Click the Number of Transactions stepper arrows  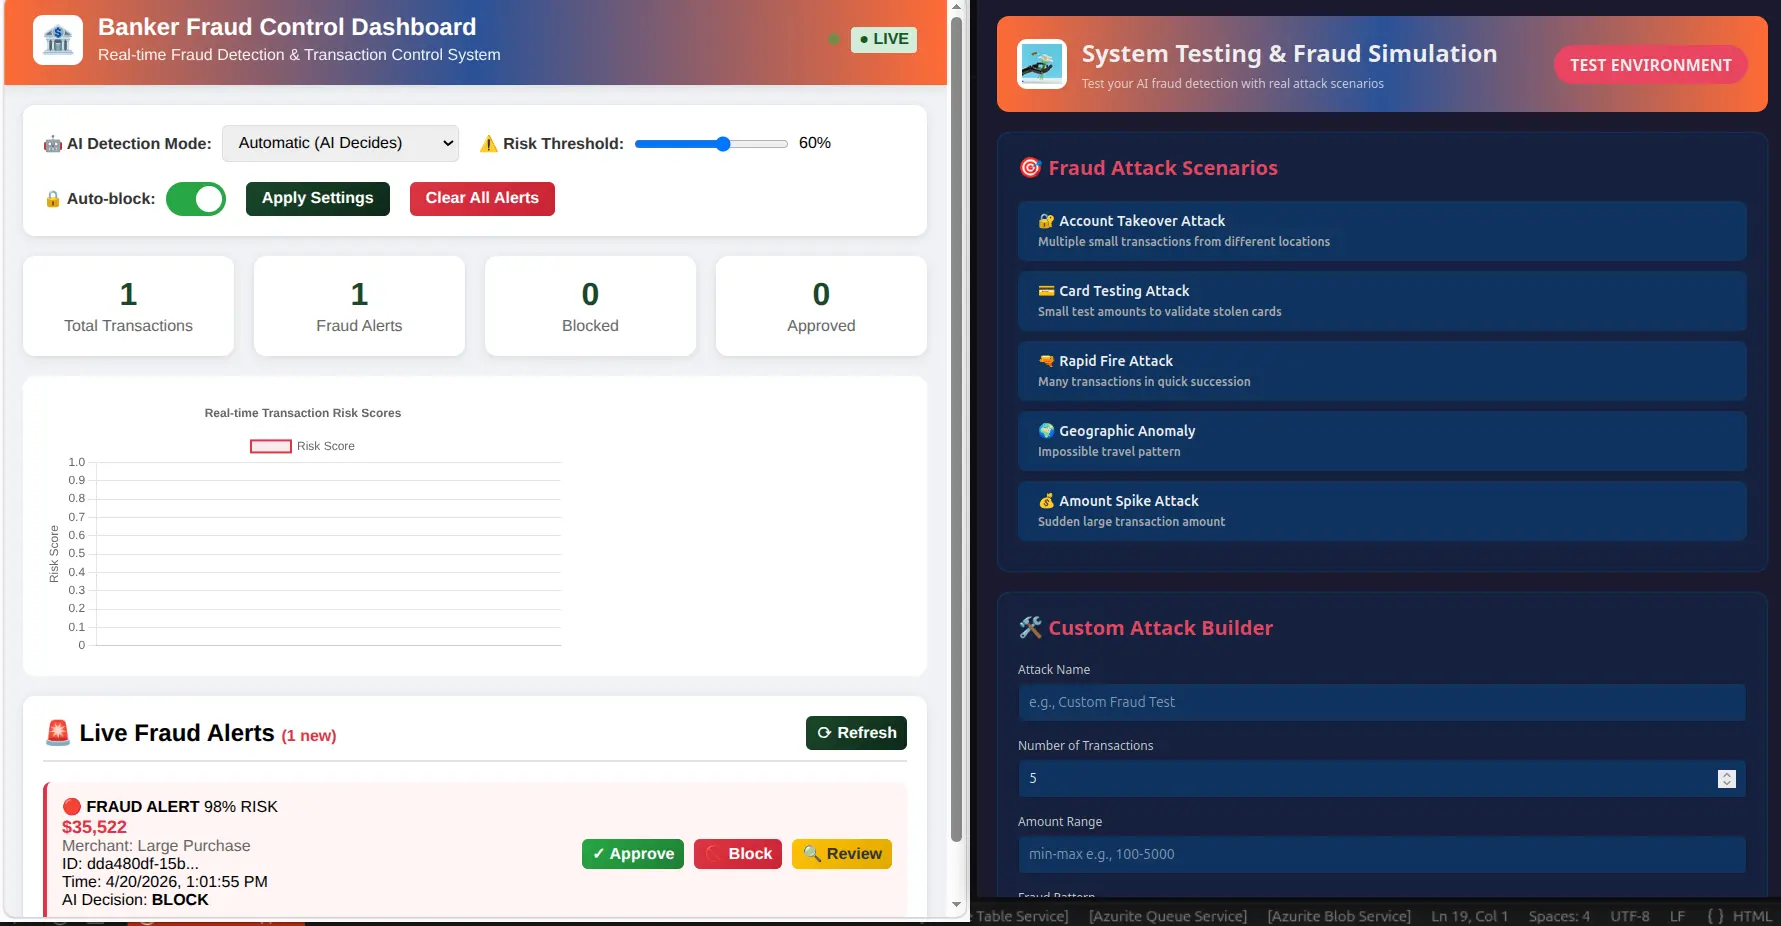click(x=1727, y=779)
